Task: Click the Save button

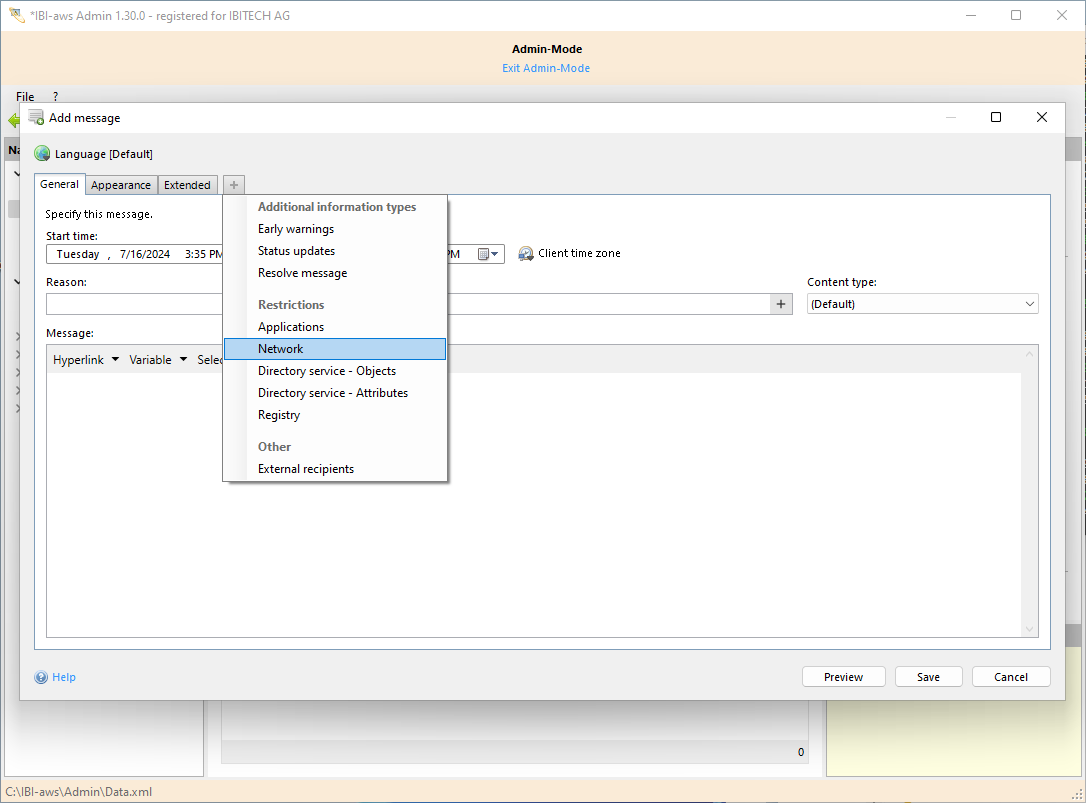Action: (928, 677)
